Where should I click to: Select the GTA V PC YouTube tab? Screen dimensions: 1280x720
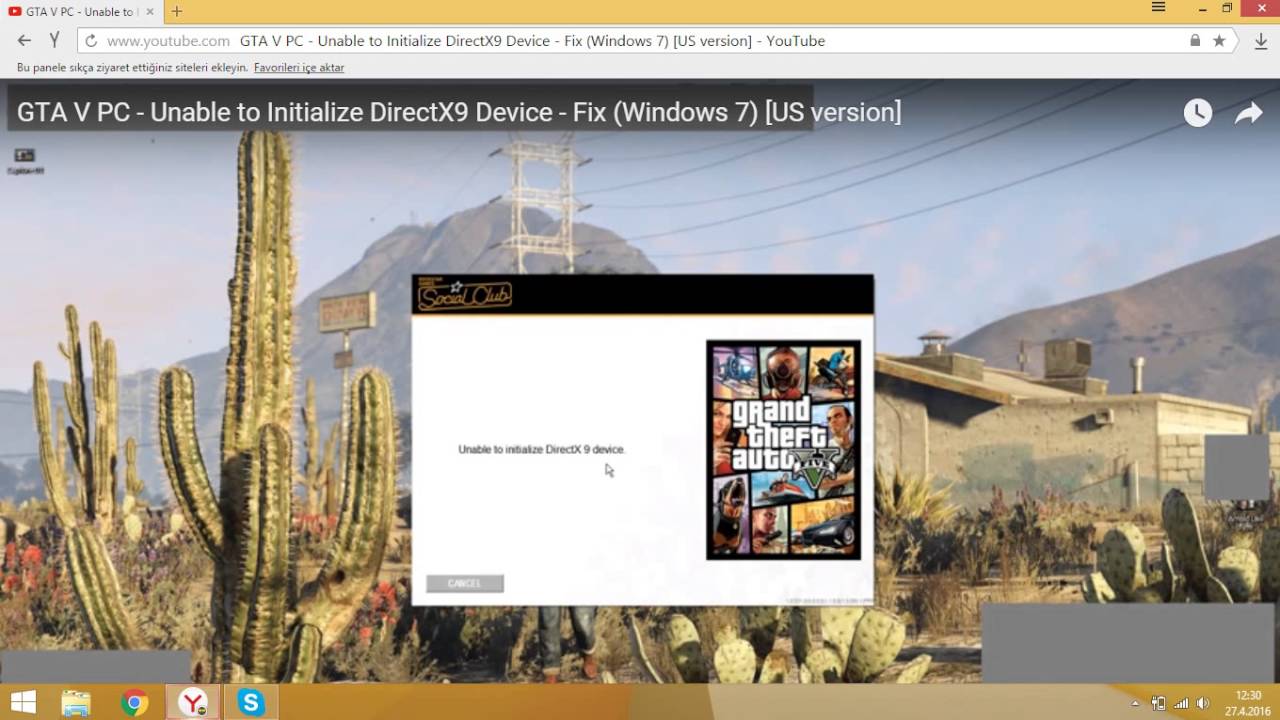pyautogui.click(x=80, y=12)
